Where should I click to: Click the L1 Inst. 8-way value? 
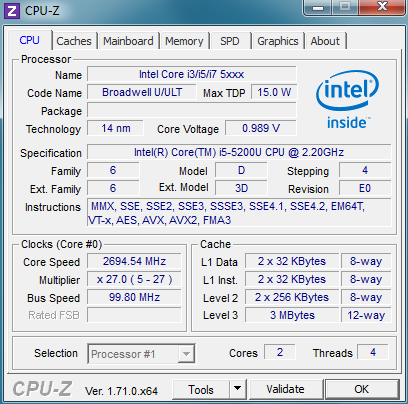(x=366, y=279)
